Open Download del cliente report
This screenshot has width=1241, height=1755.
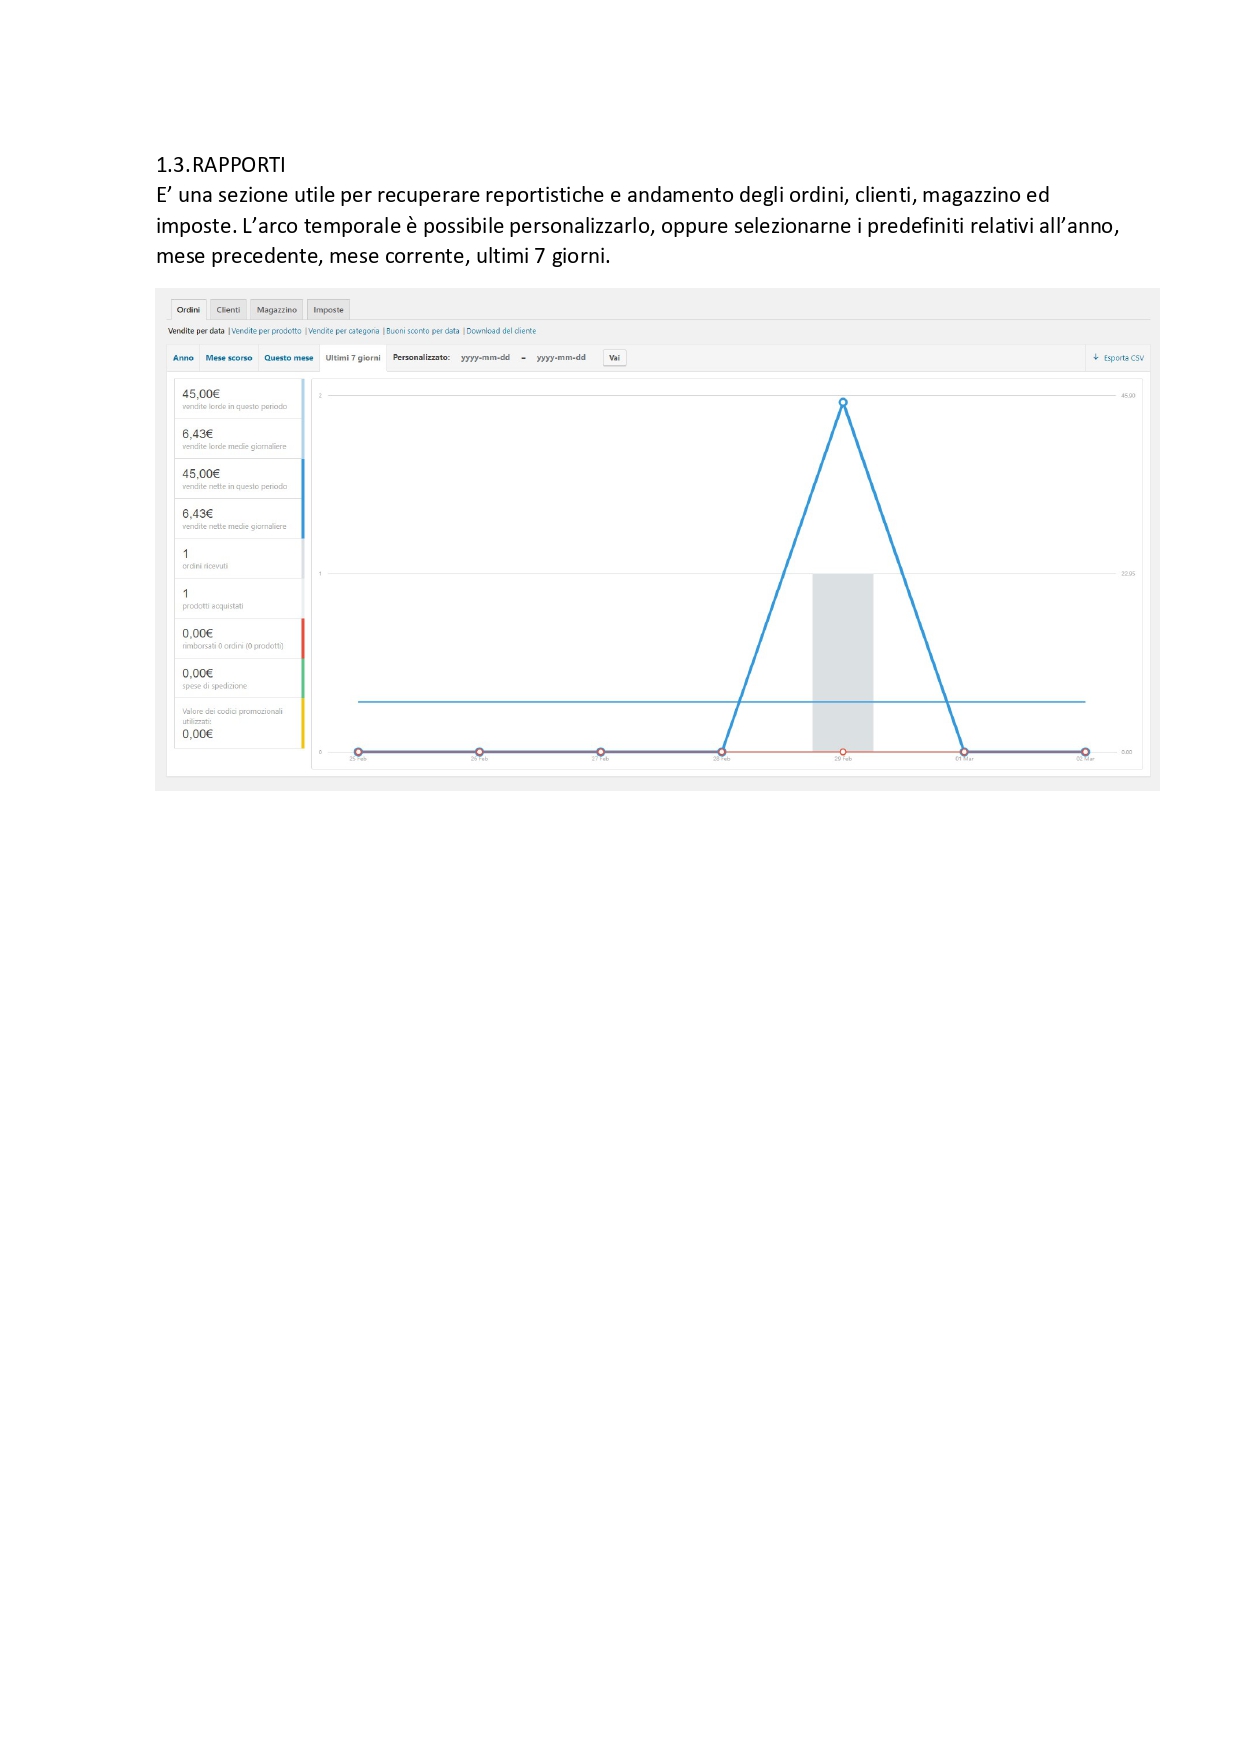point(501,331)
